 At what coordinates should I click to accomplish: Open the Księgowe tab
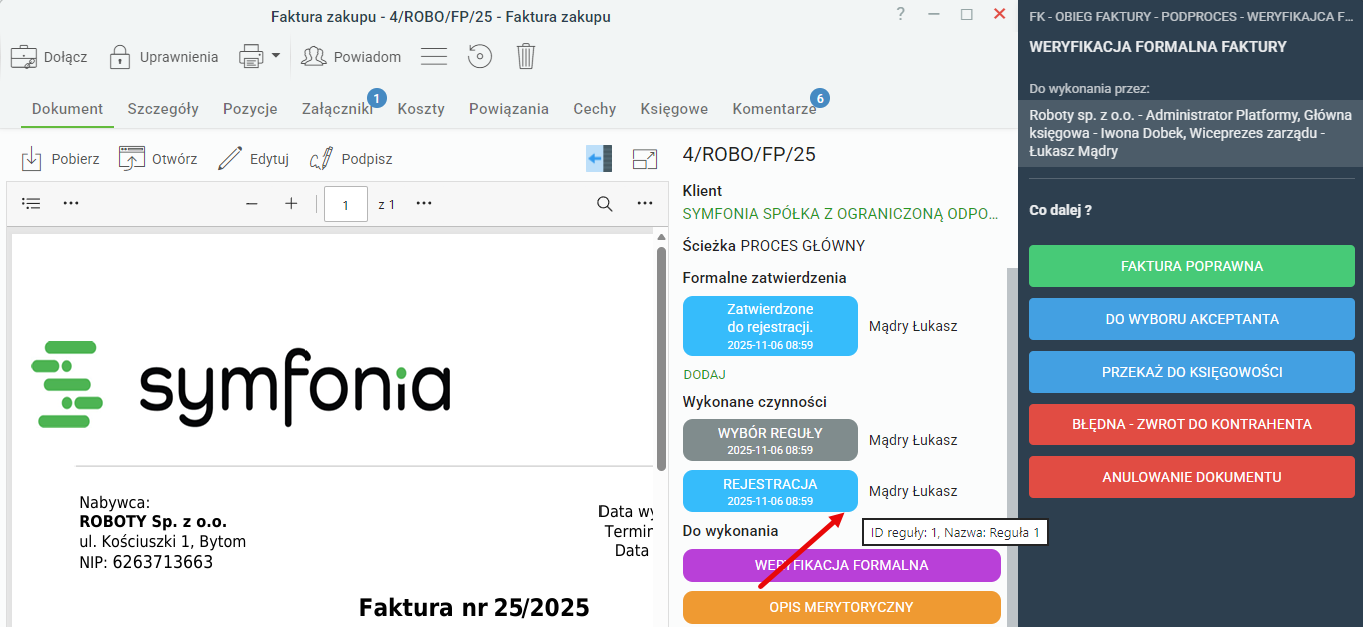(x=674, y=109)
